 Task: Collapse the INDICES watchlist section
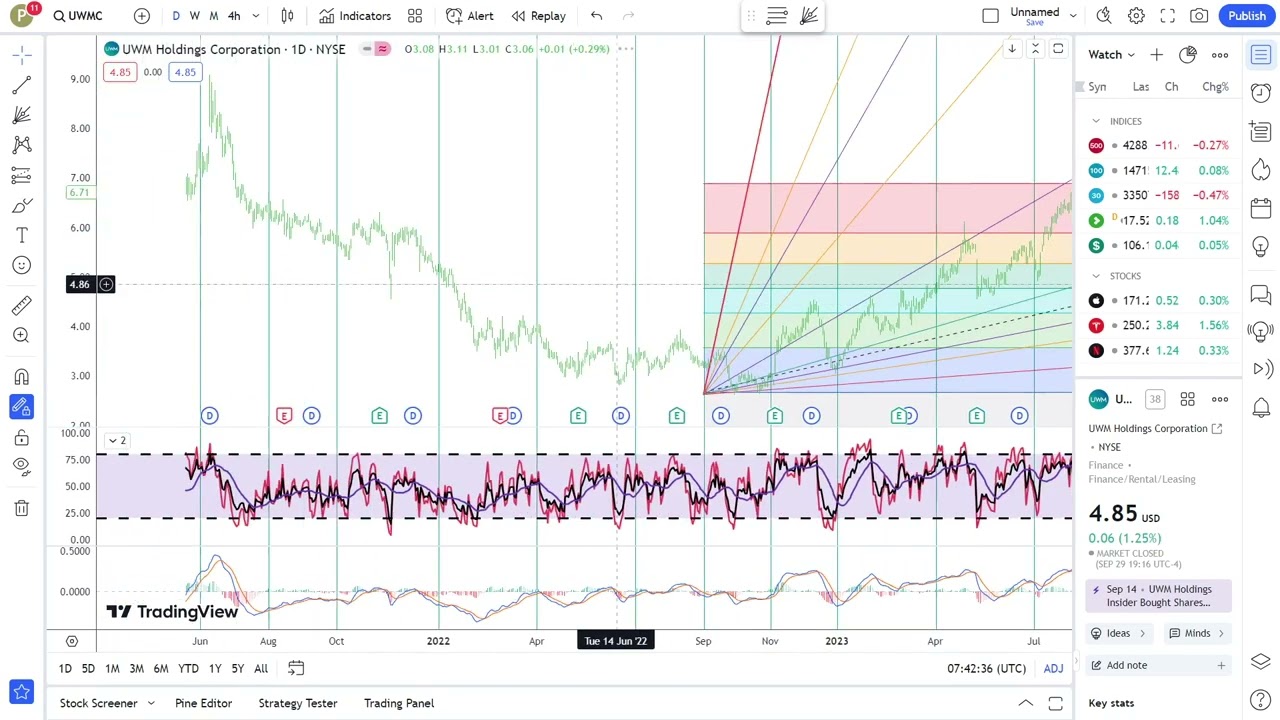pos(1096,121)
